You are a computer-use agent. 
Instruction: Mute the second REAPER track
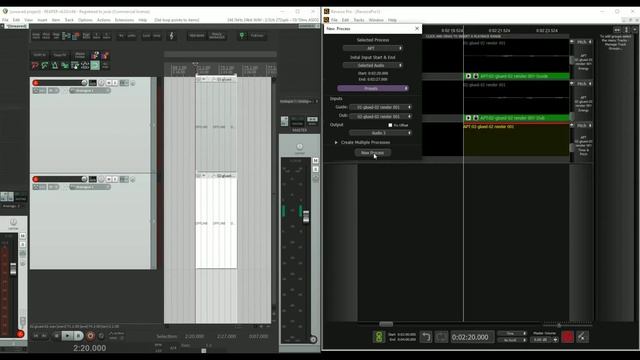tap(109, 179)
